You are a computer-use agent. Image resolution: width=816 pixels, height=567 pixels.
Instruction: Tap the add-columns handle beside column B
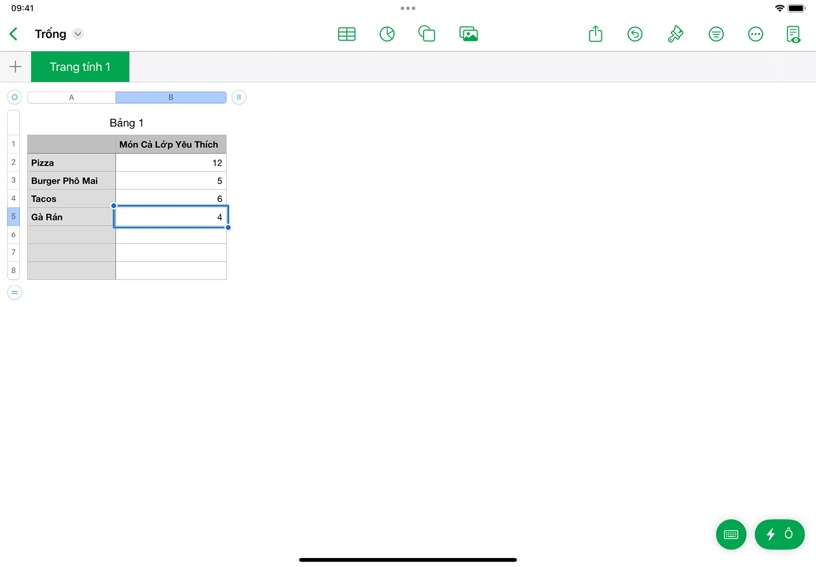tap(239, 98)
